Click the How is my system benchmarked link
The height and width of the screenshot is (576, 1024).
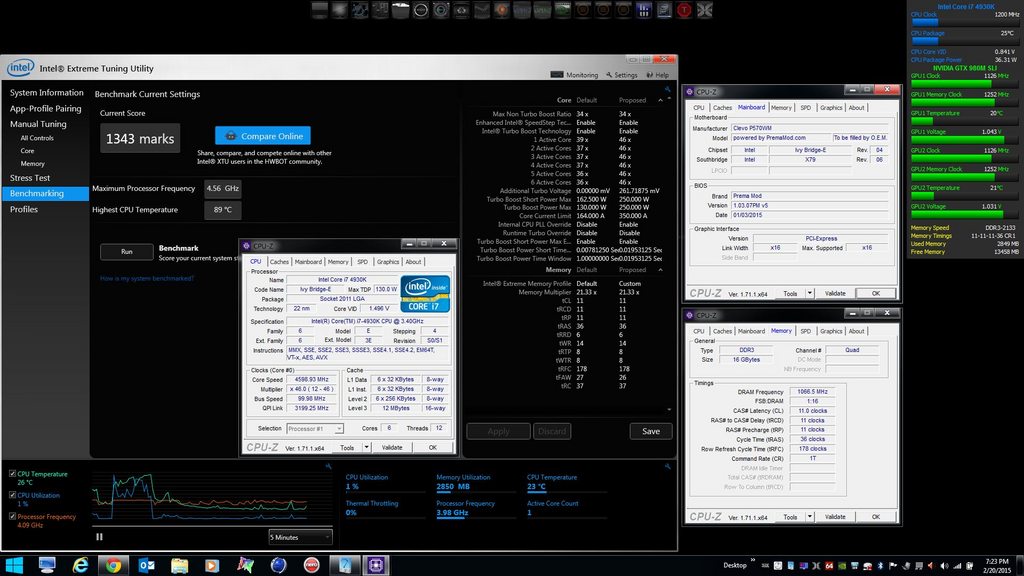147,278
